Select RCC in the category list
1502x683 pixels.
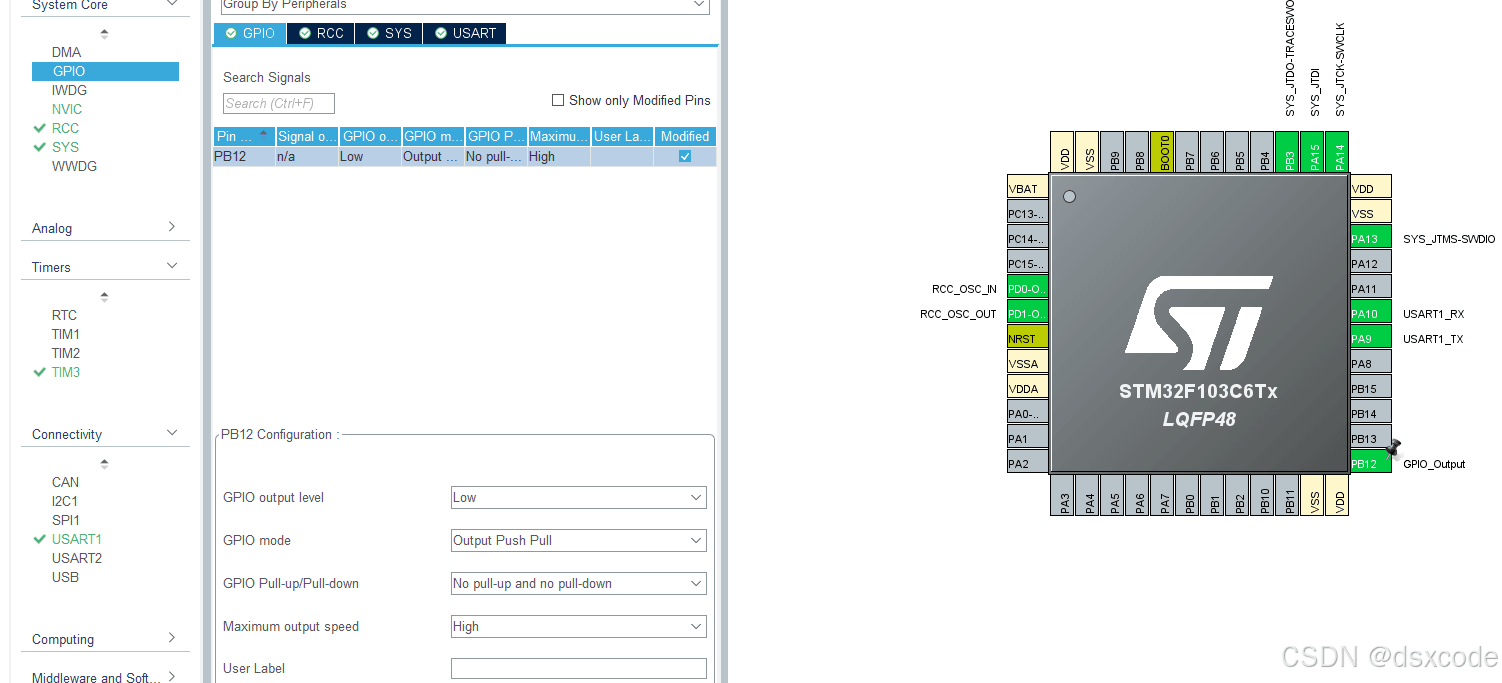(65, 128)
